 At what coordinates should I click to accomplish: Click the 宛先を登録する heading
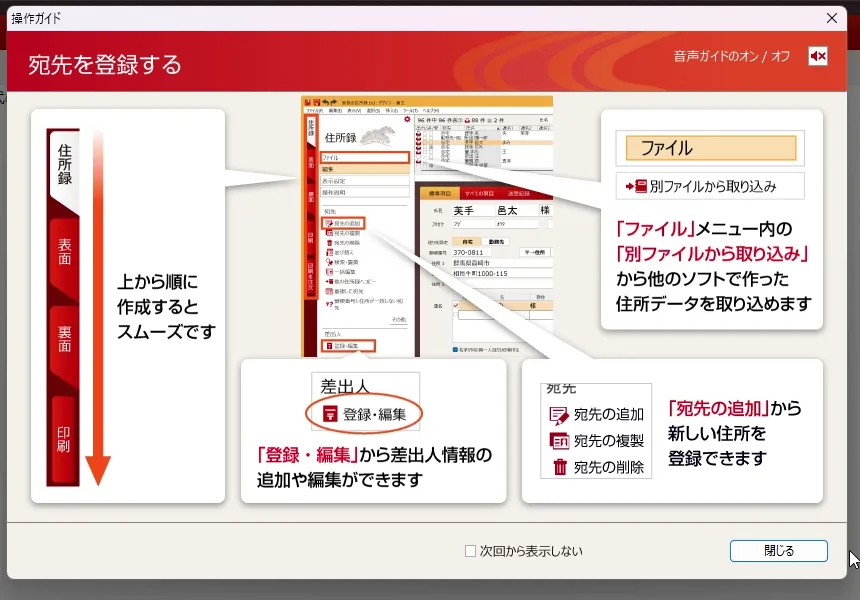(104, 65)
